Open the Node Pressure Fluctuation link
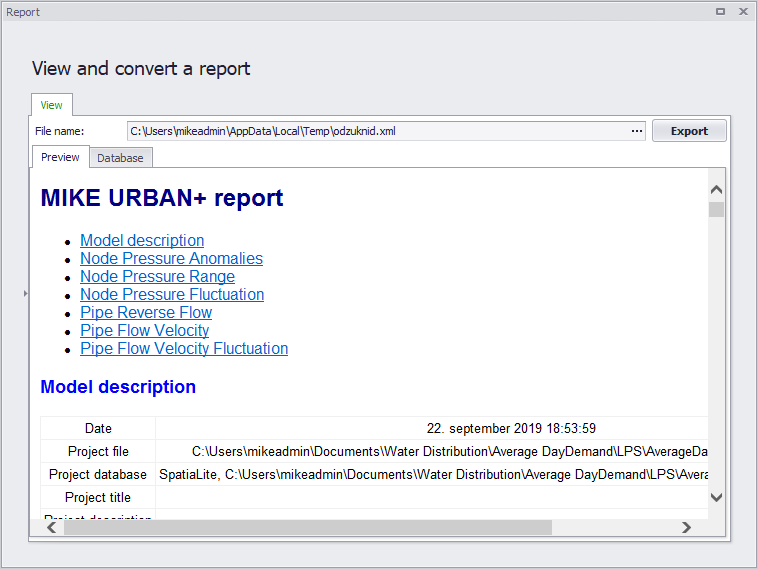The height and width of the screenshot is (569, 758). point(172,294)
